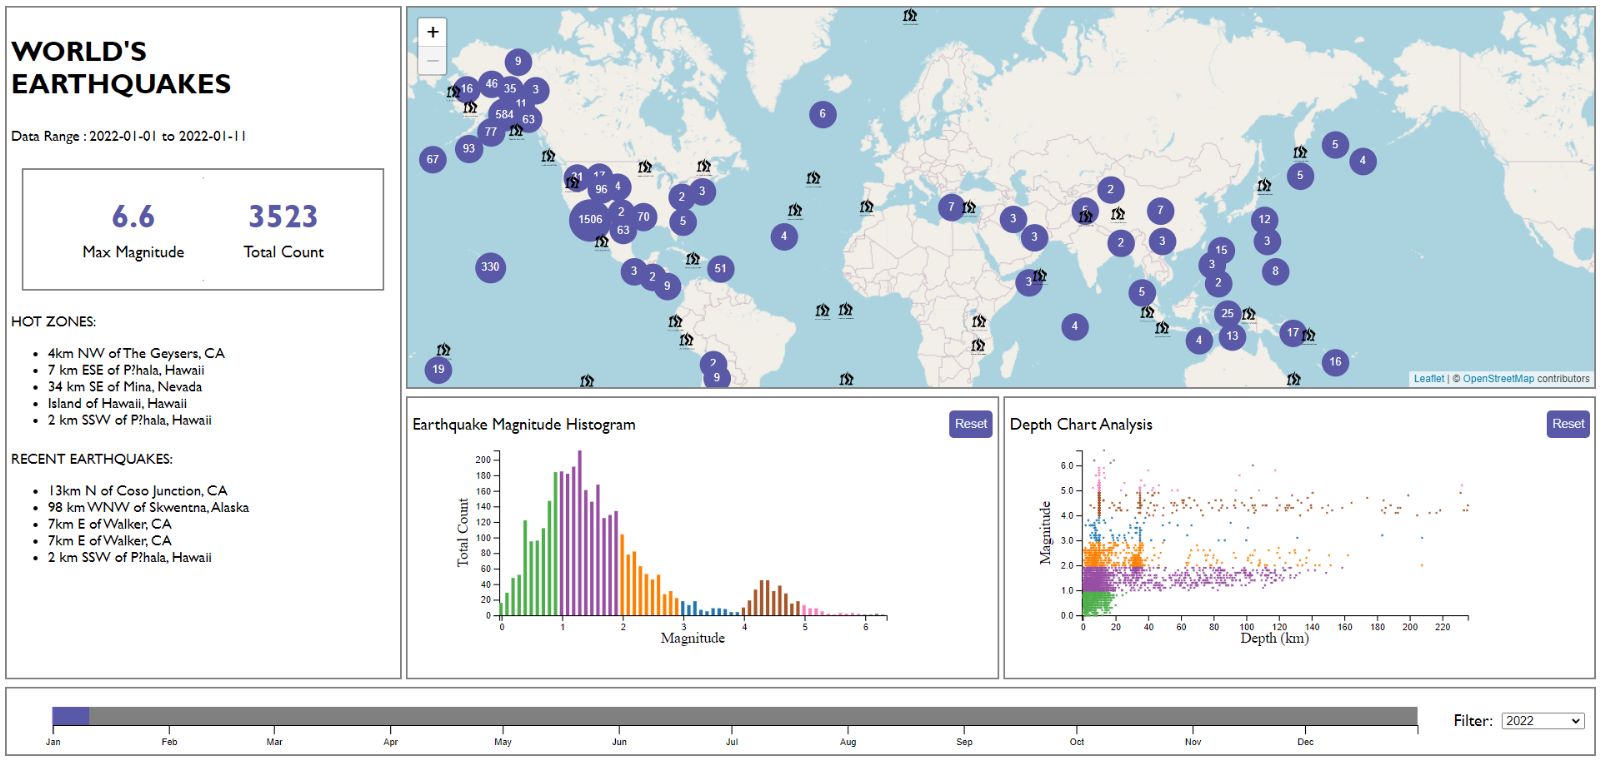Click the 25 cluster marker in Indonesia
1600x760 pixels.
(1227, 313)
